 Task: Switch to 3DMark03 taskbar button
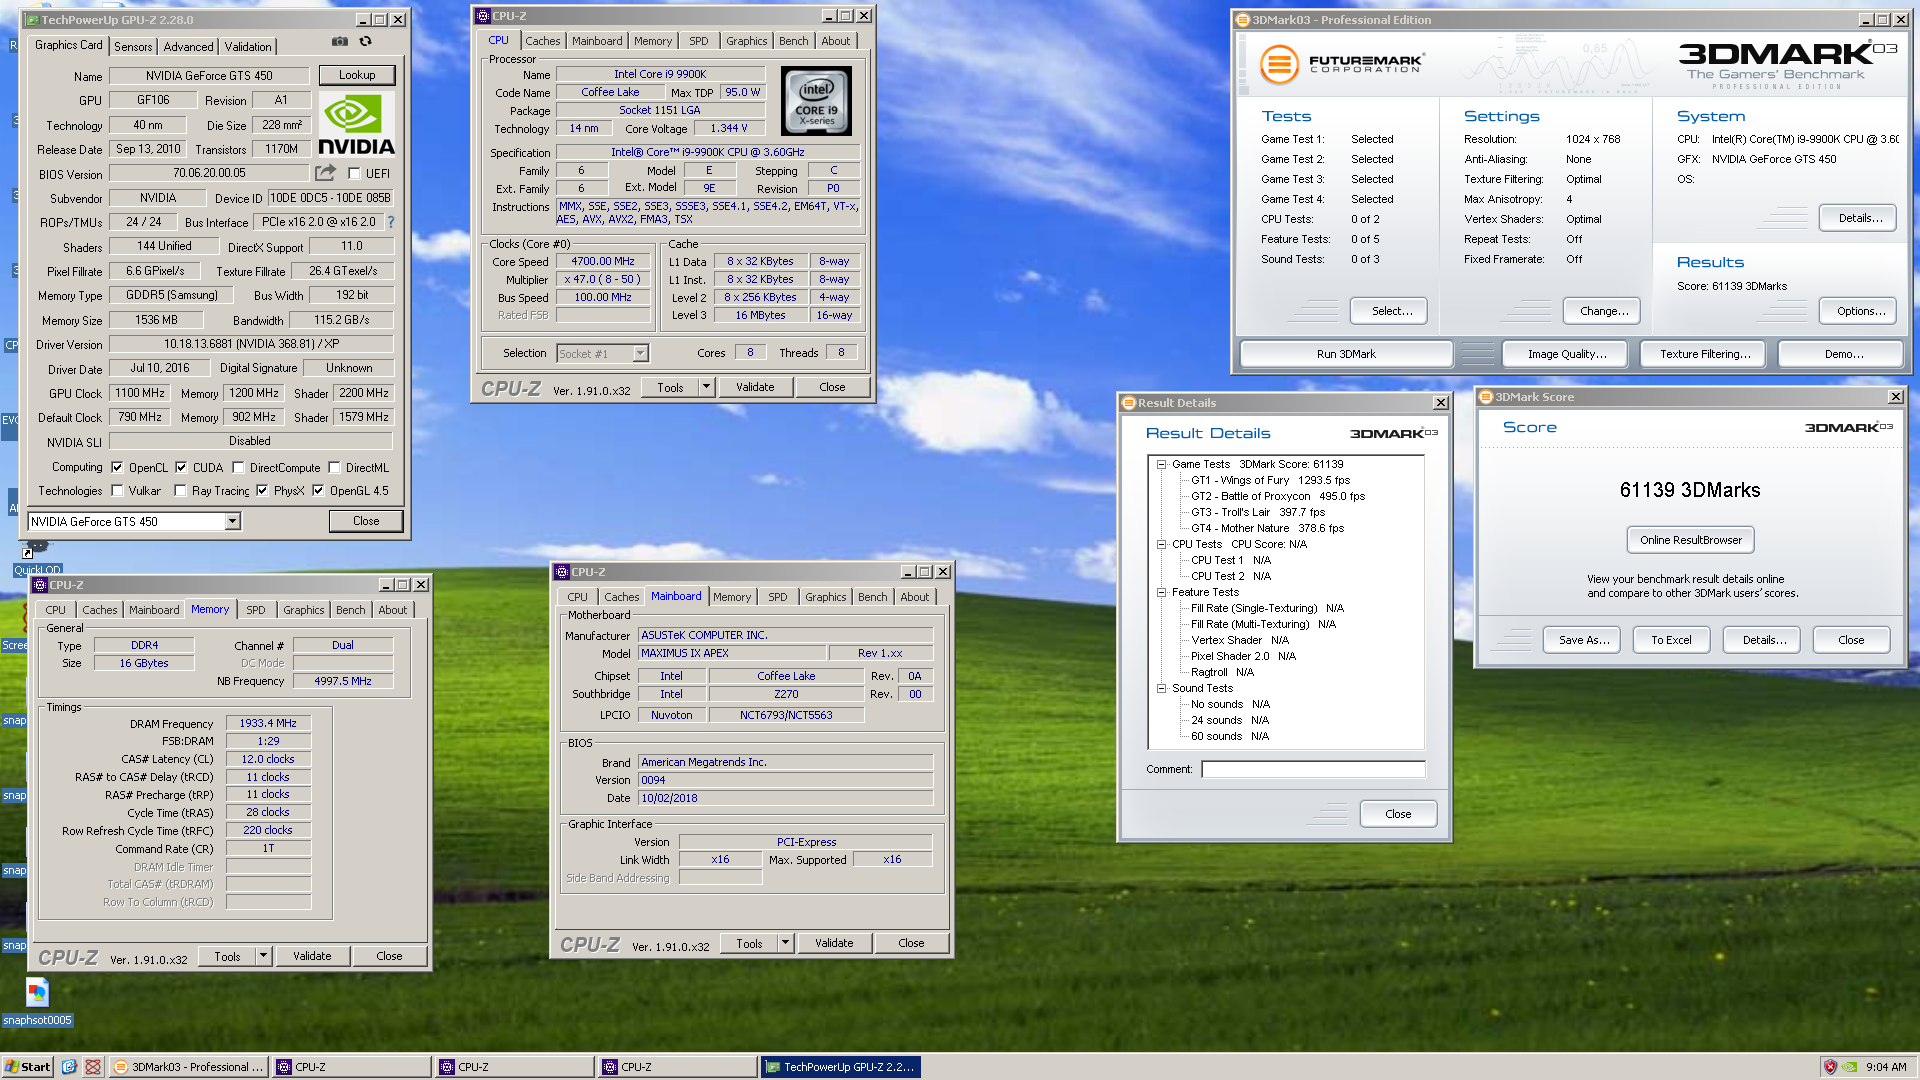(189, 1067)
